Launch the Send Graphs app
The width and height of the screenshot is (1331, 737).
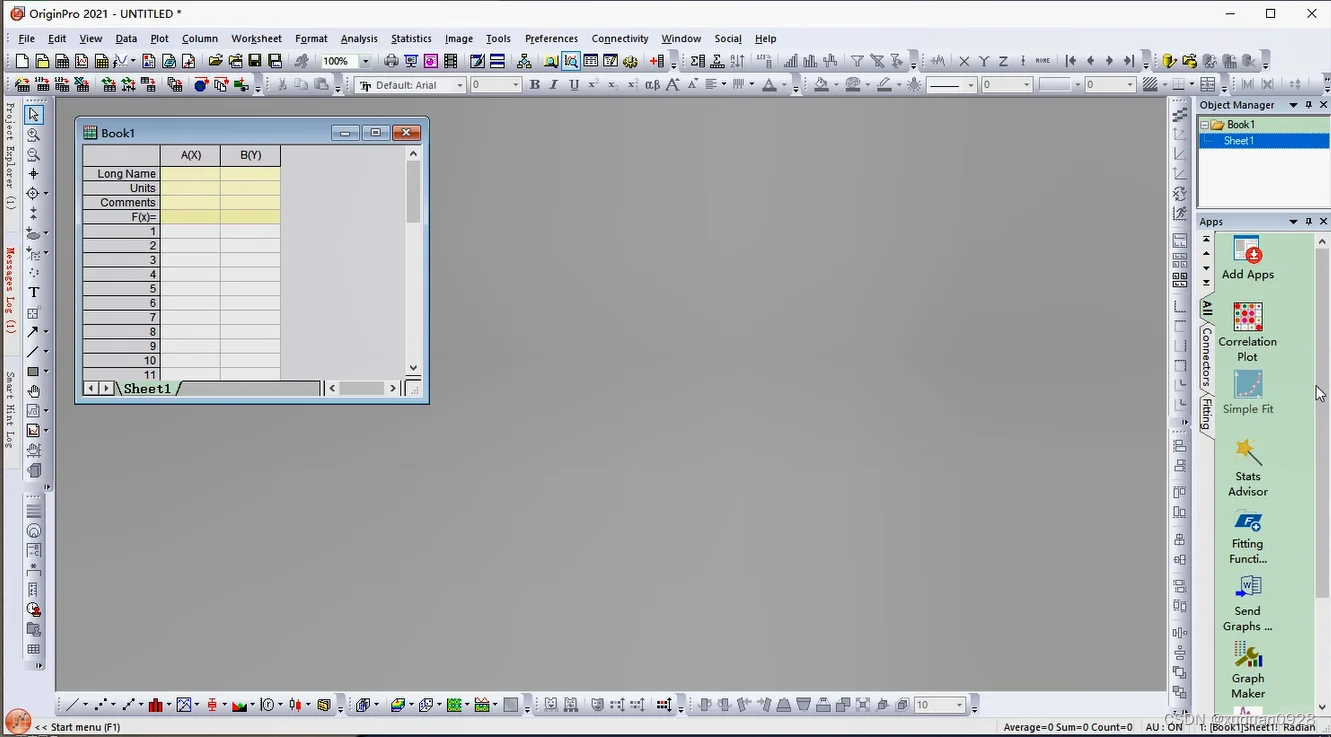click(x=1247, y=604)
